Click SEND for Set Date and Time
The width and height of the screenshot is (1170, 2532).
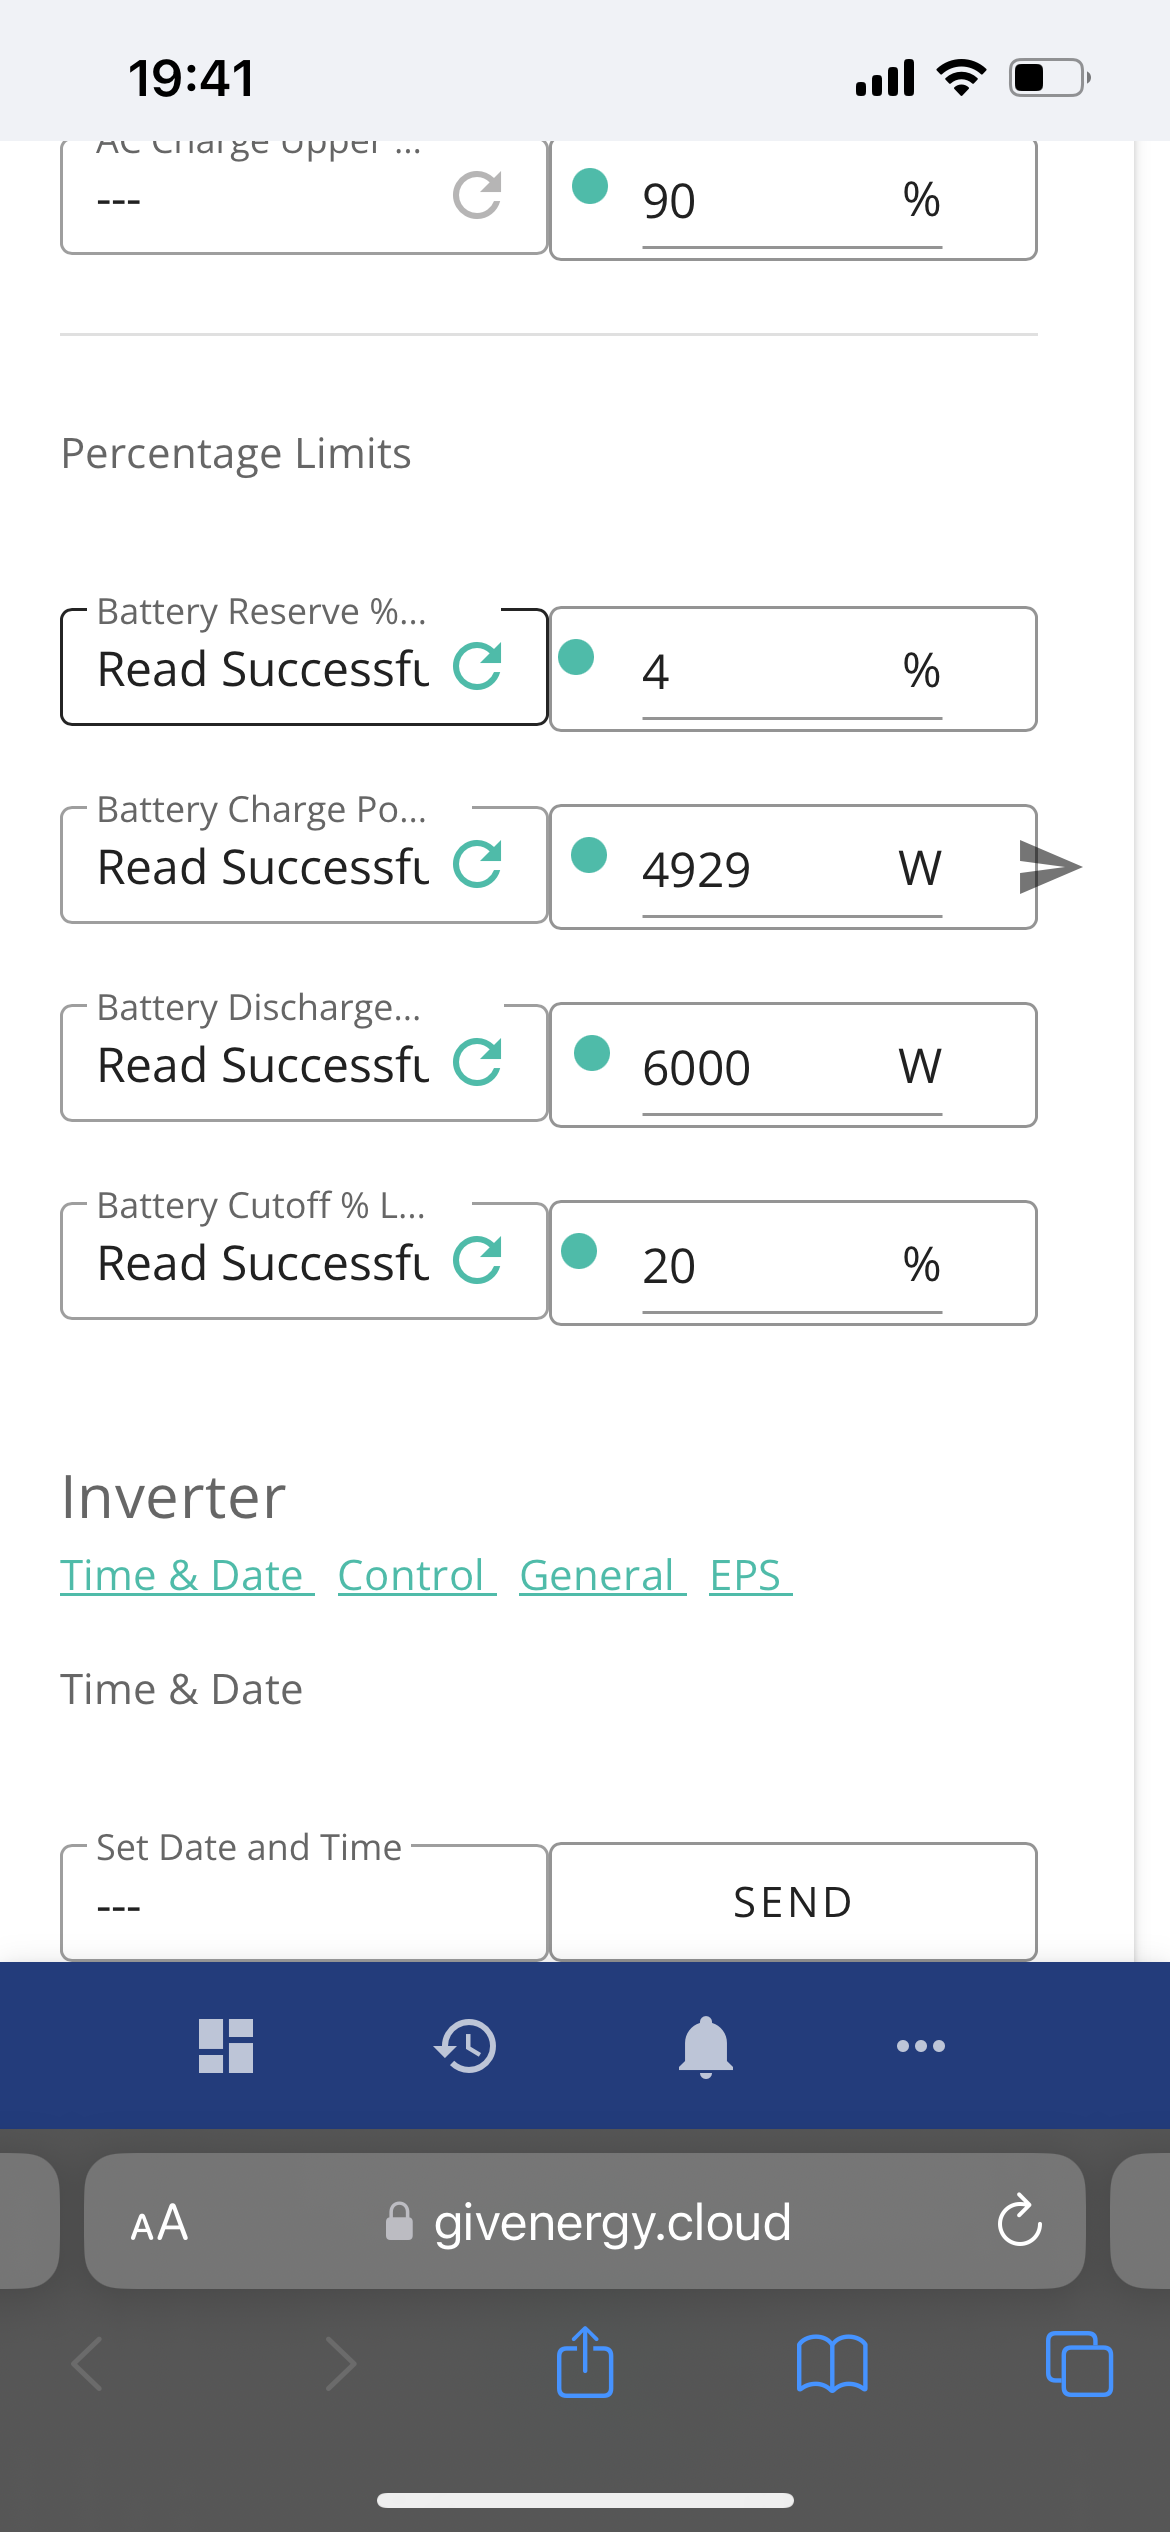tap(793, 1902)
